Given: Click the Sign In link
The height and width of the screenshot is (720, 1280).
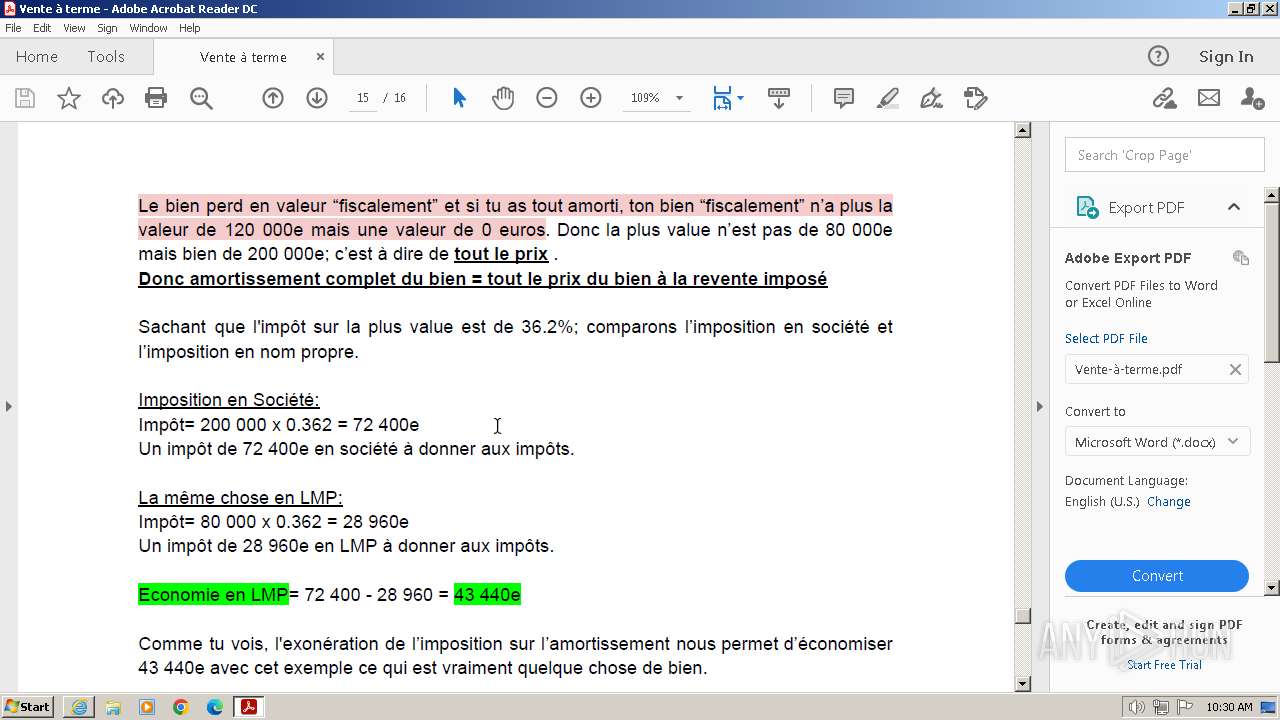Looking at the screenshot, I should click(x=1226, y=57).
